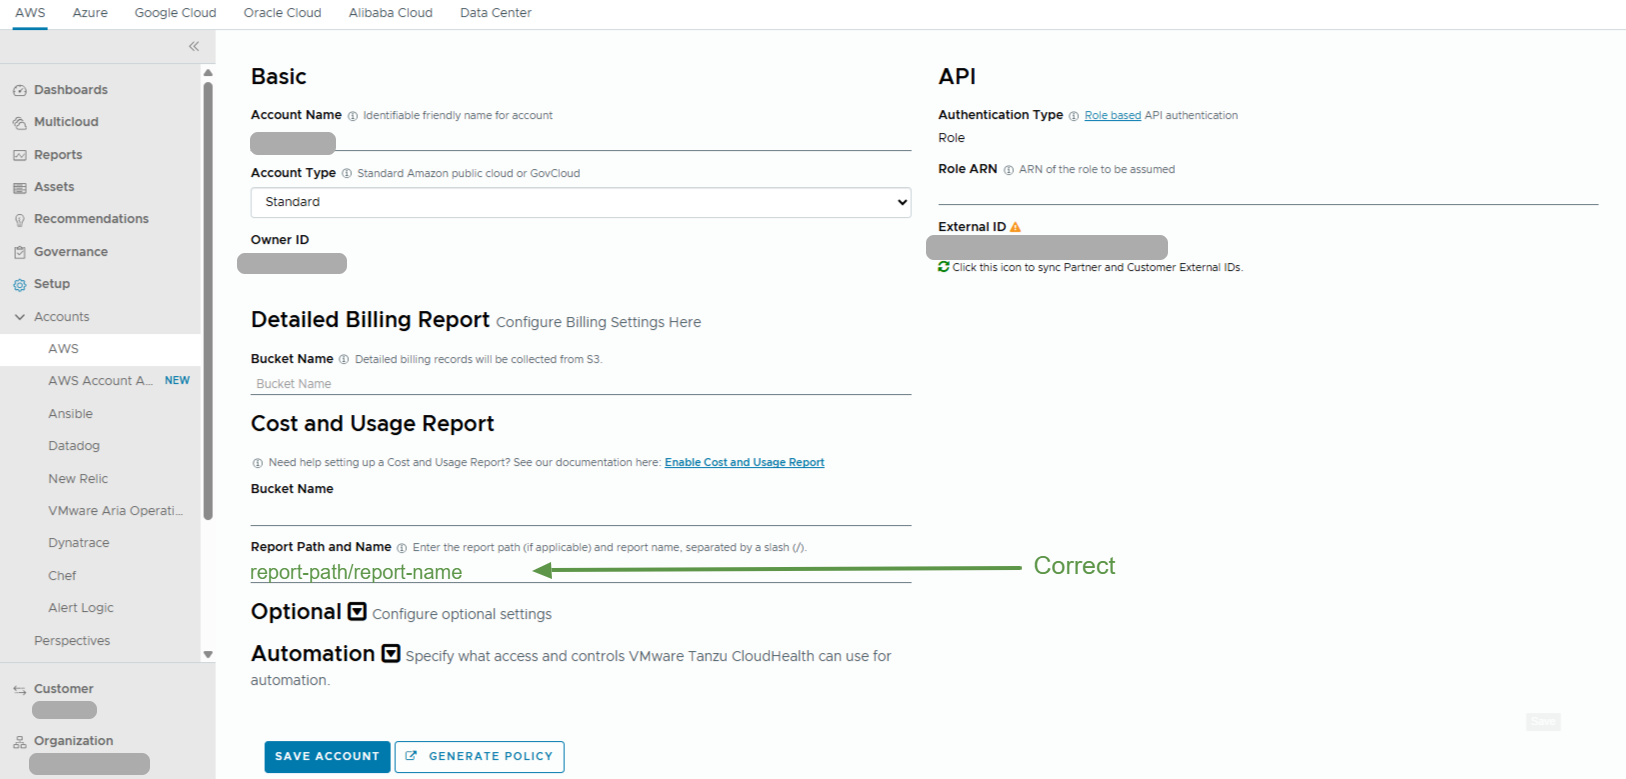1626x779 pixels.
Task: Click the Organization hierarchy icon in sidebar
Action: pyautogui.click(x=19, y=742)
